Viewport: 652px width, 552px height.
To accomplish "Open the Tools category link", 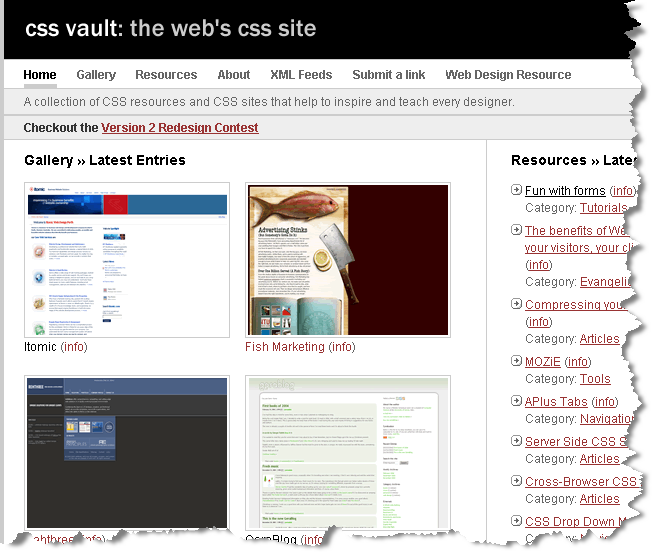I will click(595, 379).
